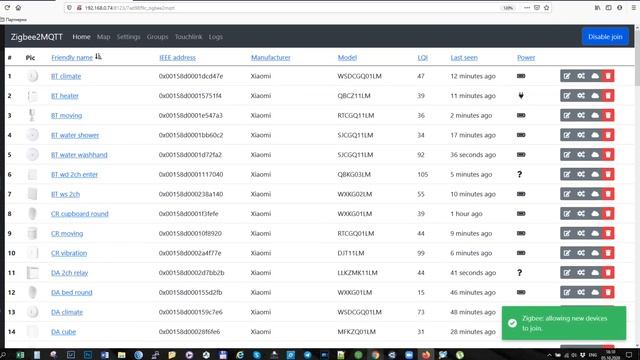
Task: Sort by LQI column header
Action: 422,58
